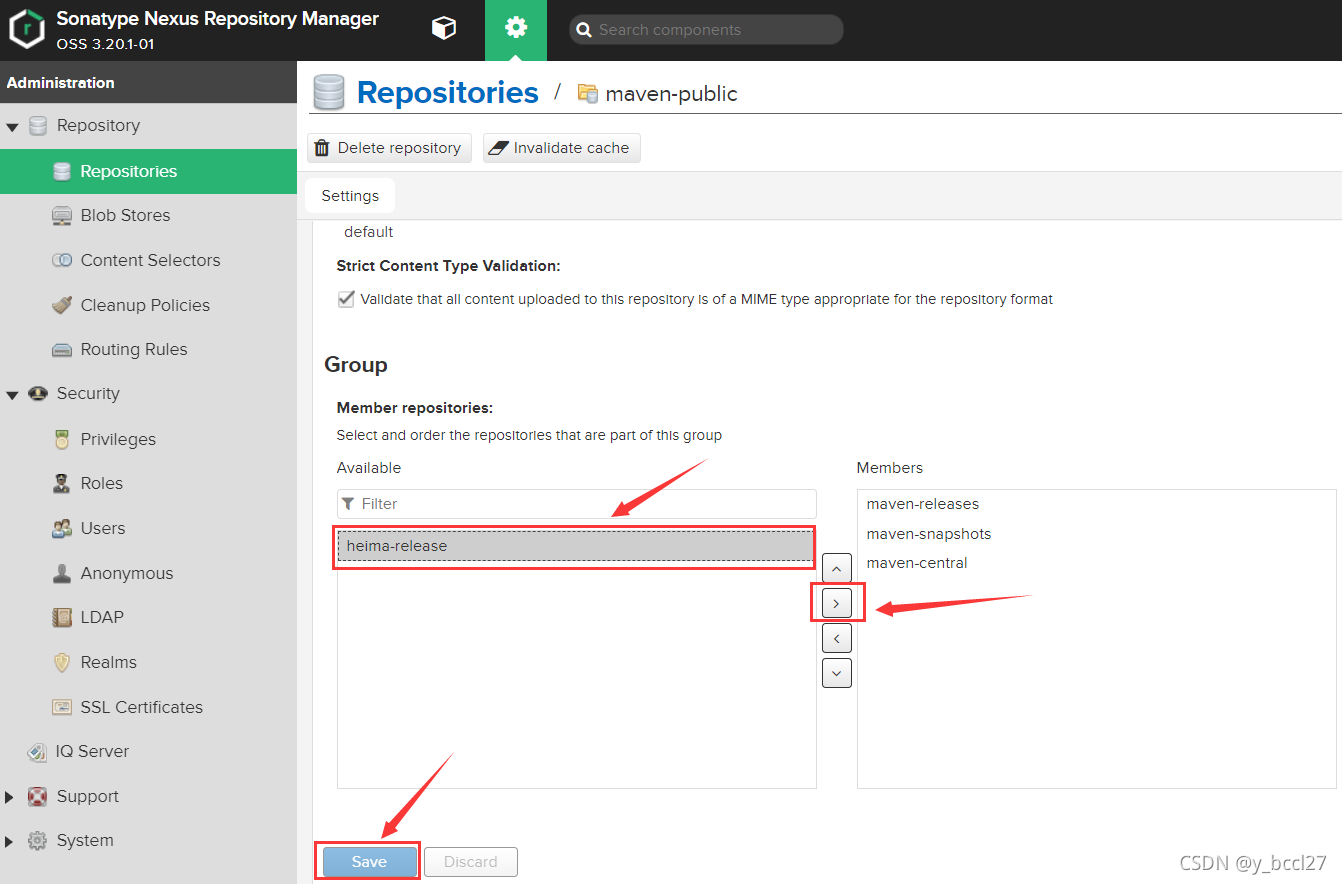Viewport: 1342px width, 884px height.
Task: Click the Repository section database icon
Action: [x=38, y=126]
